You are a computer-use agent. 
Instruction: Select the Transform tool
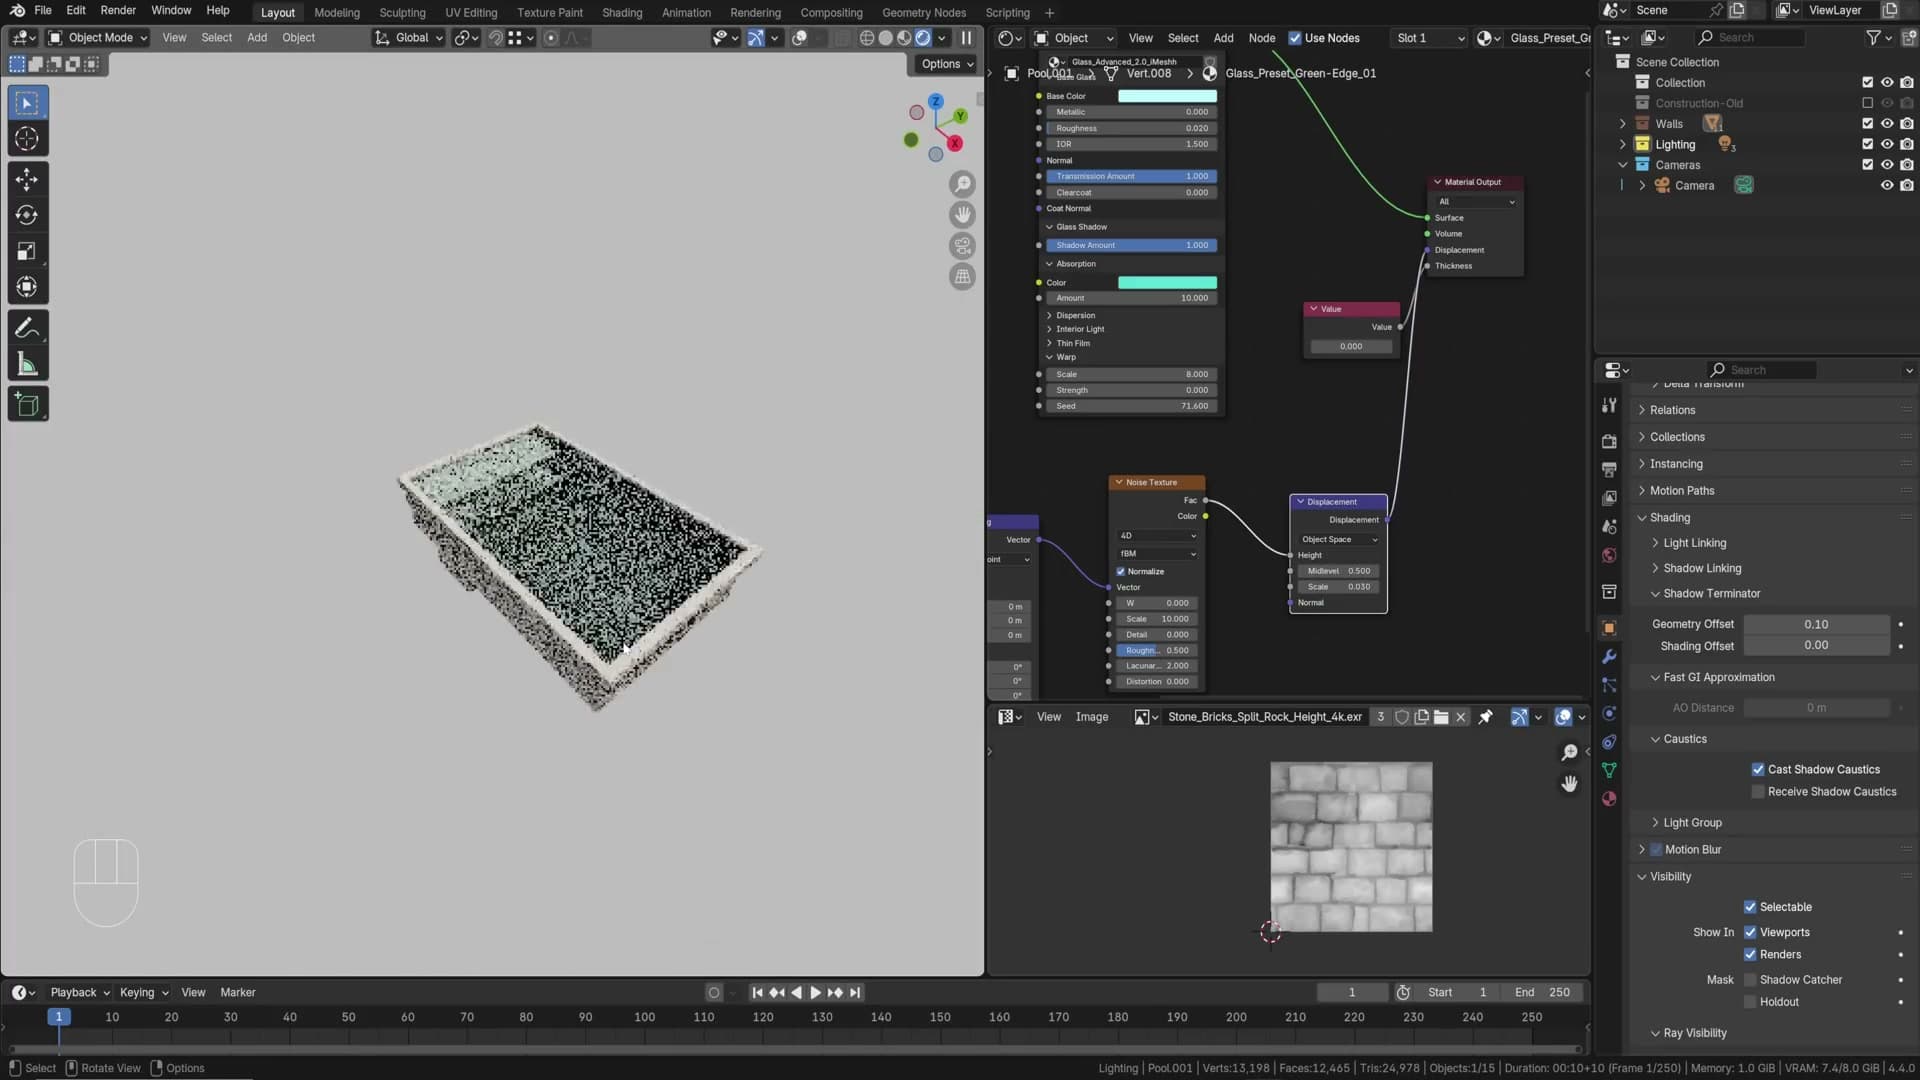[27, 287]
